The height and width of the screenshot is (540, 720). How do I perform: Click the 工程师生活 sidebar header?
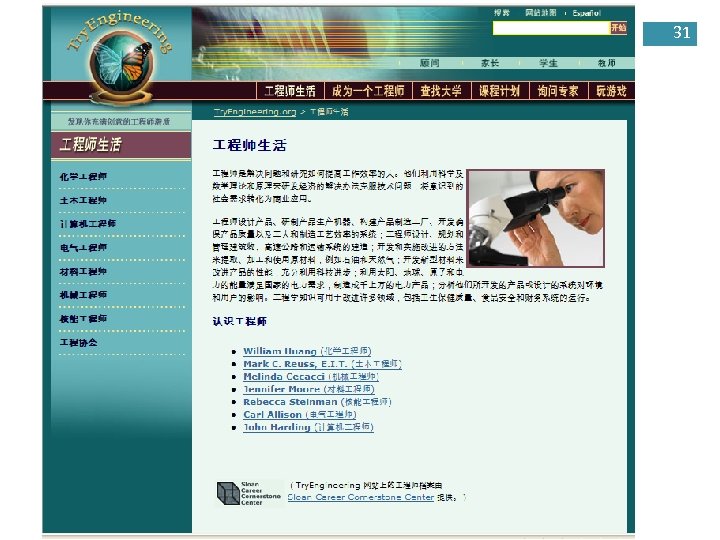click(121, 145)
